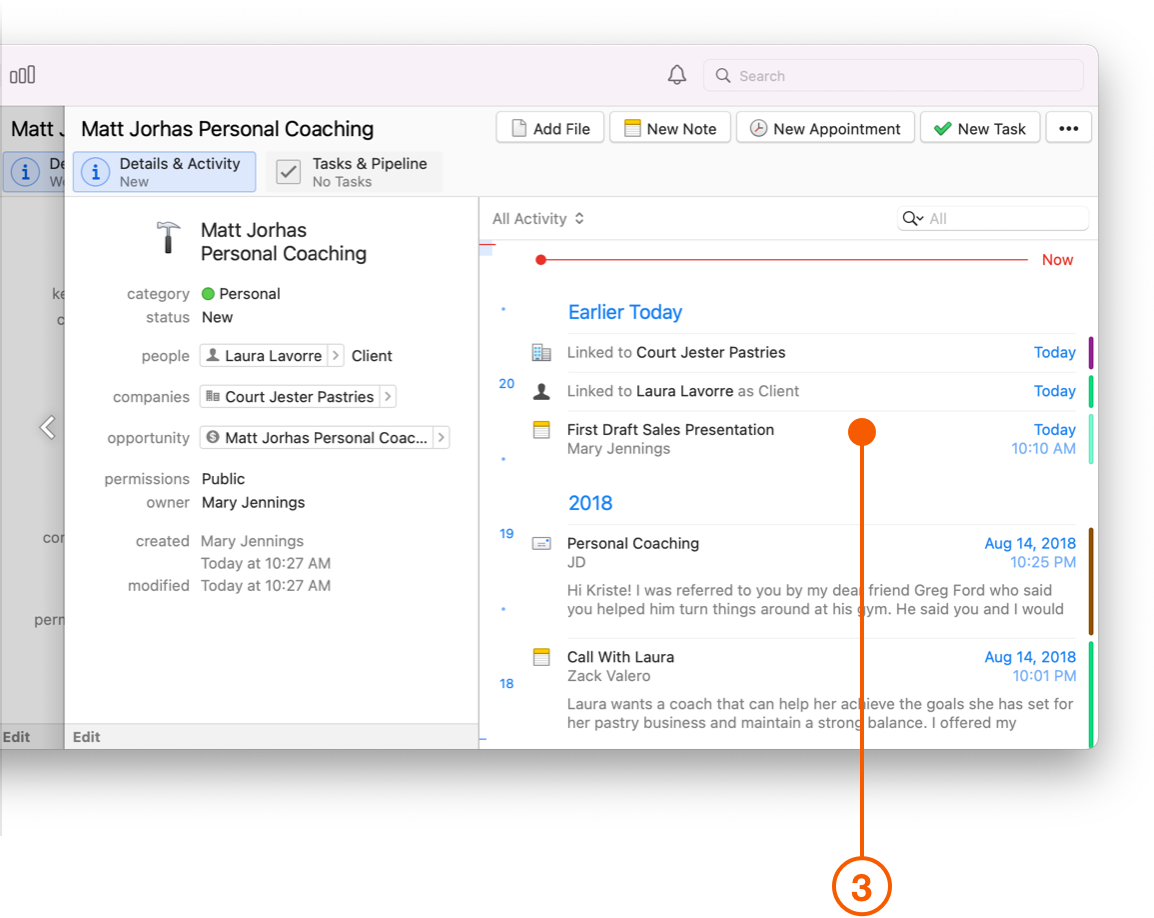
Task: Click building icon in Court Jester Pastries field
Action: (213, 396)
